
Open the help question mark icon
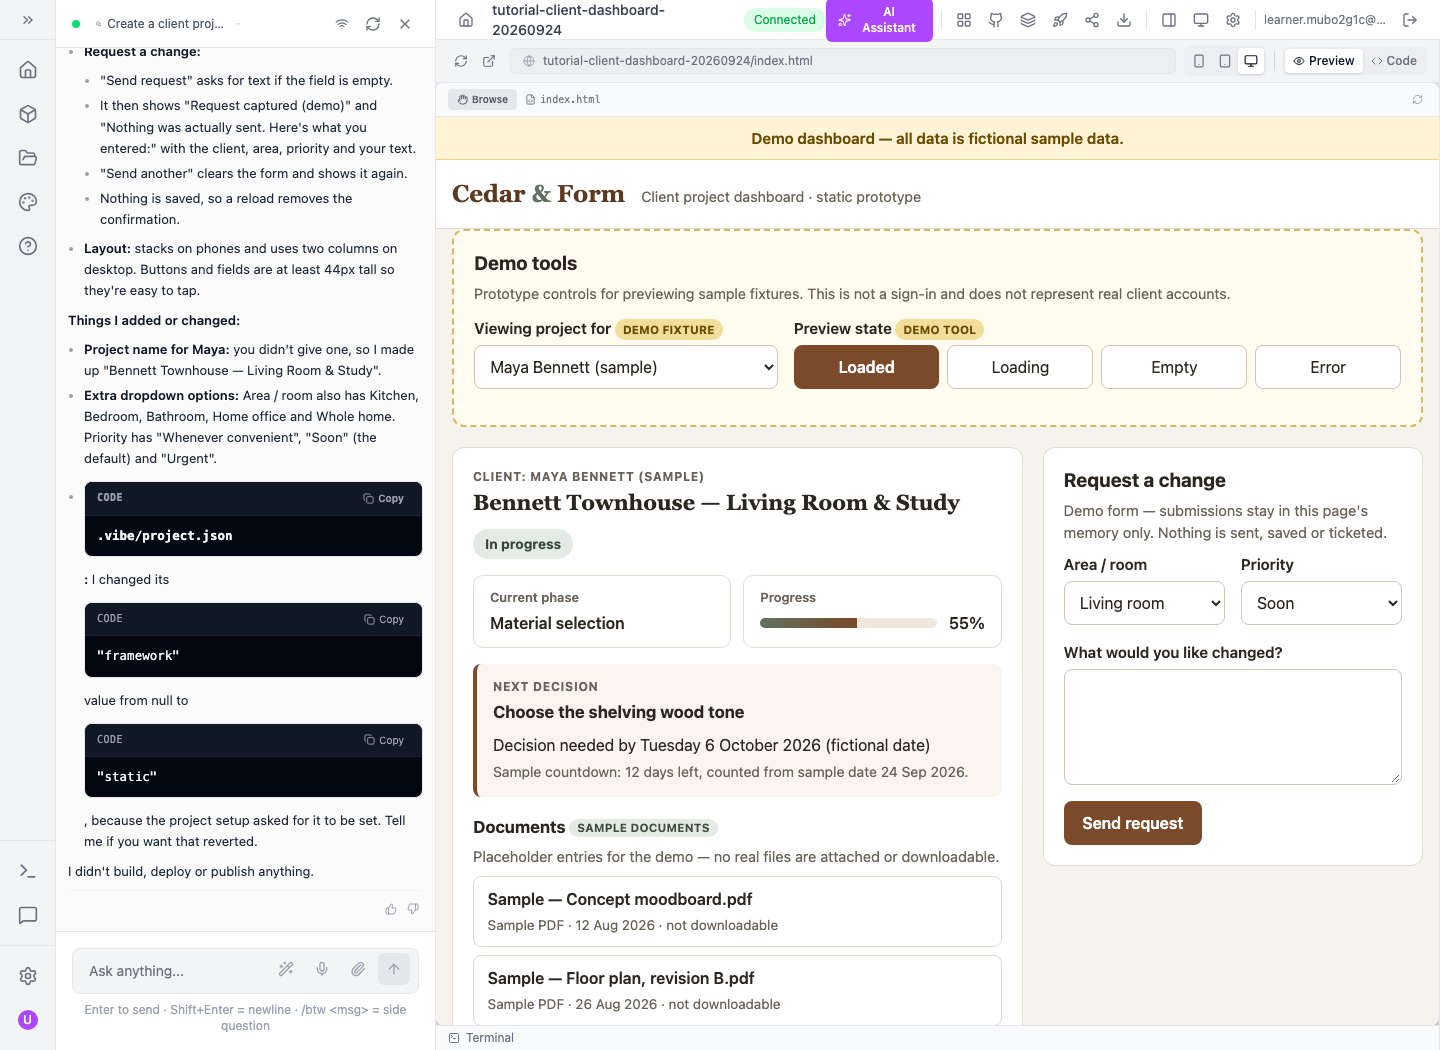(28, 246)
